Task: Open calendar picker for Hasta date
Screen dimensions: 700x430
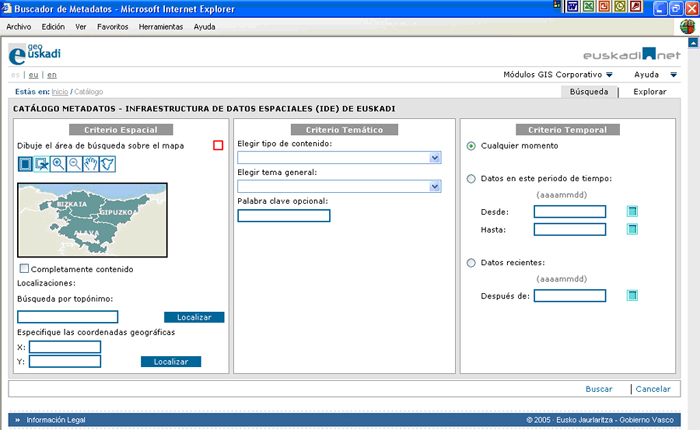Action: click(632, 229)
